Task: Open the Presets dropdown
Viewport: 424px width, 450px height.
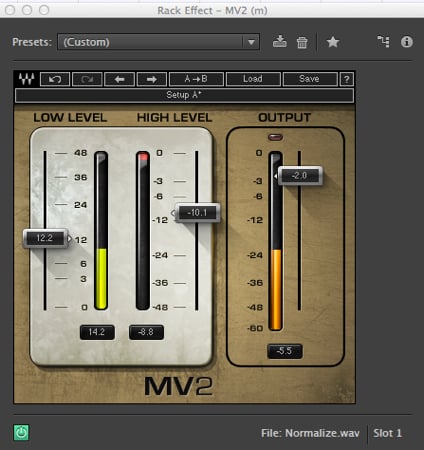Action: click(158, 42)
